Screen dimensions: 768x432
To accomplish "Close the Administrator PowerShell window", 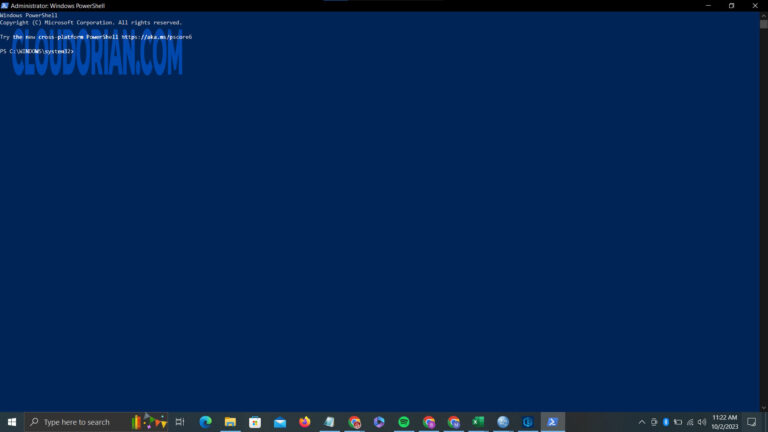I will [x=755, y=5].
